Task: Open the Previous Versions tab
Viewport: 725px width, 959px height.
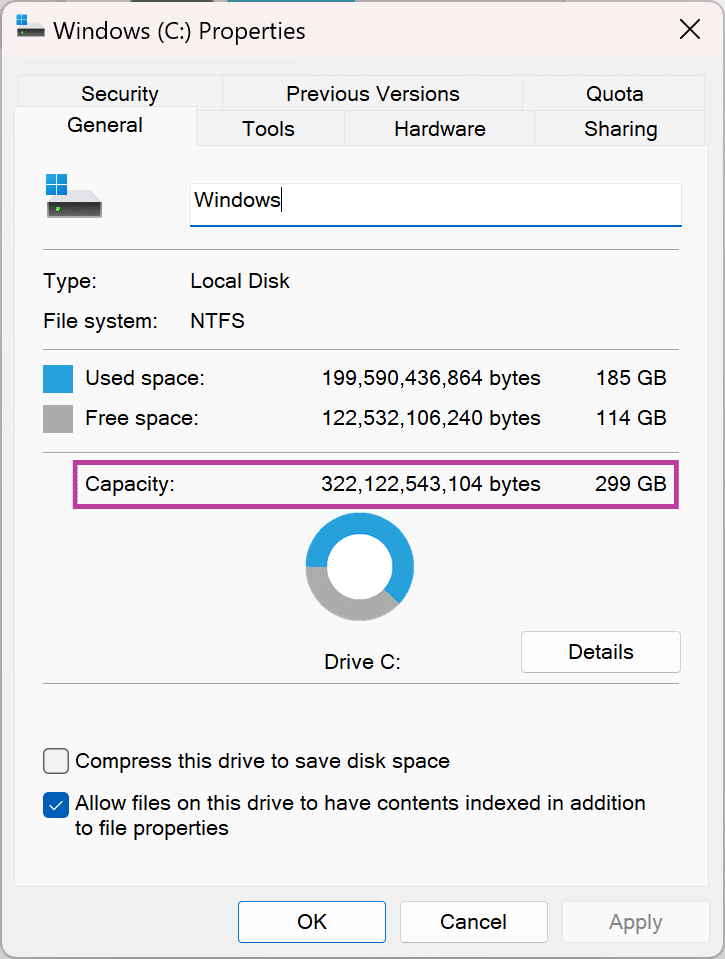Action: point(373,94)
